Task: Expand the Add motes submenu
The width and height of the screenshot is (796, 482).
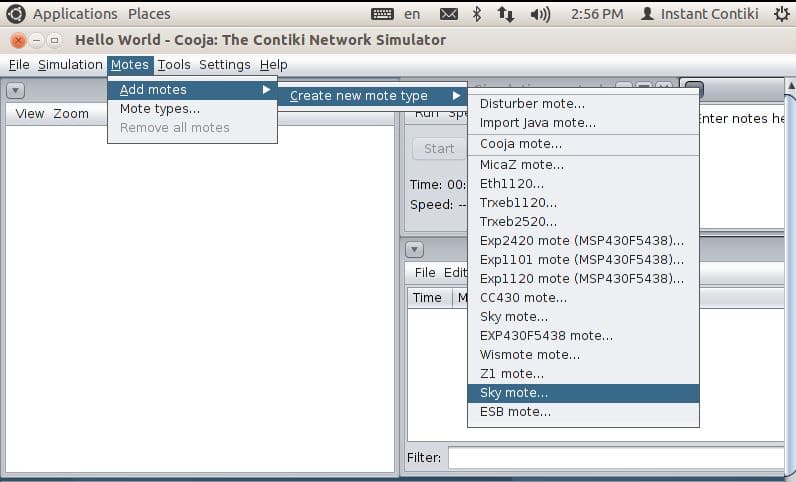Action: (x=192, y=90)
